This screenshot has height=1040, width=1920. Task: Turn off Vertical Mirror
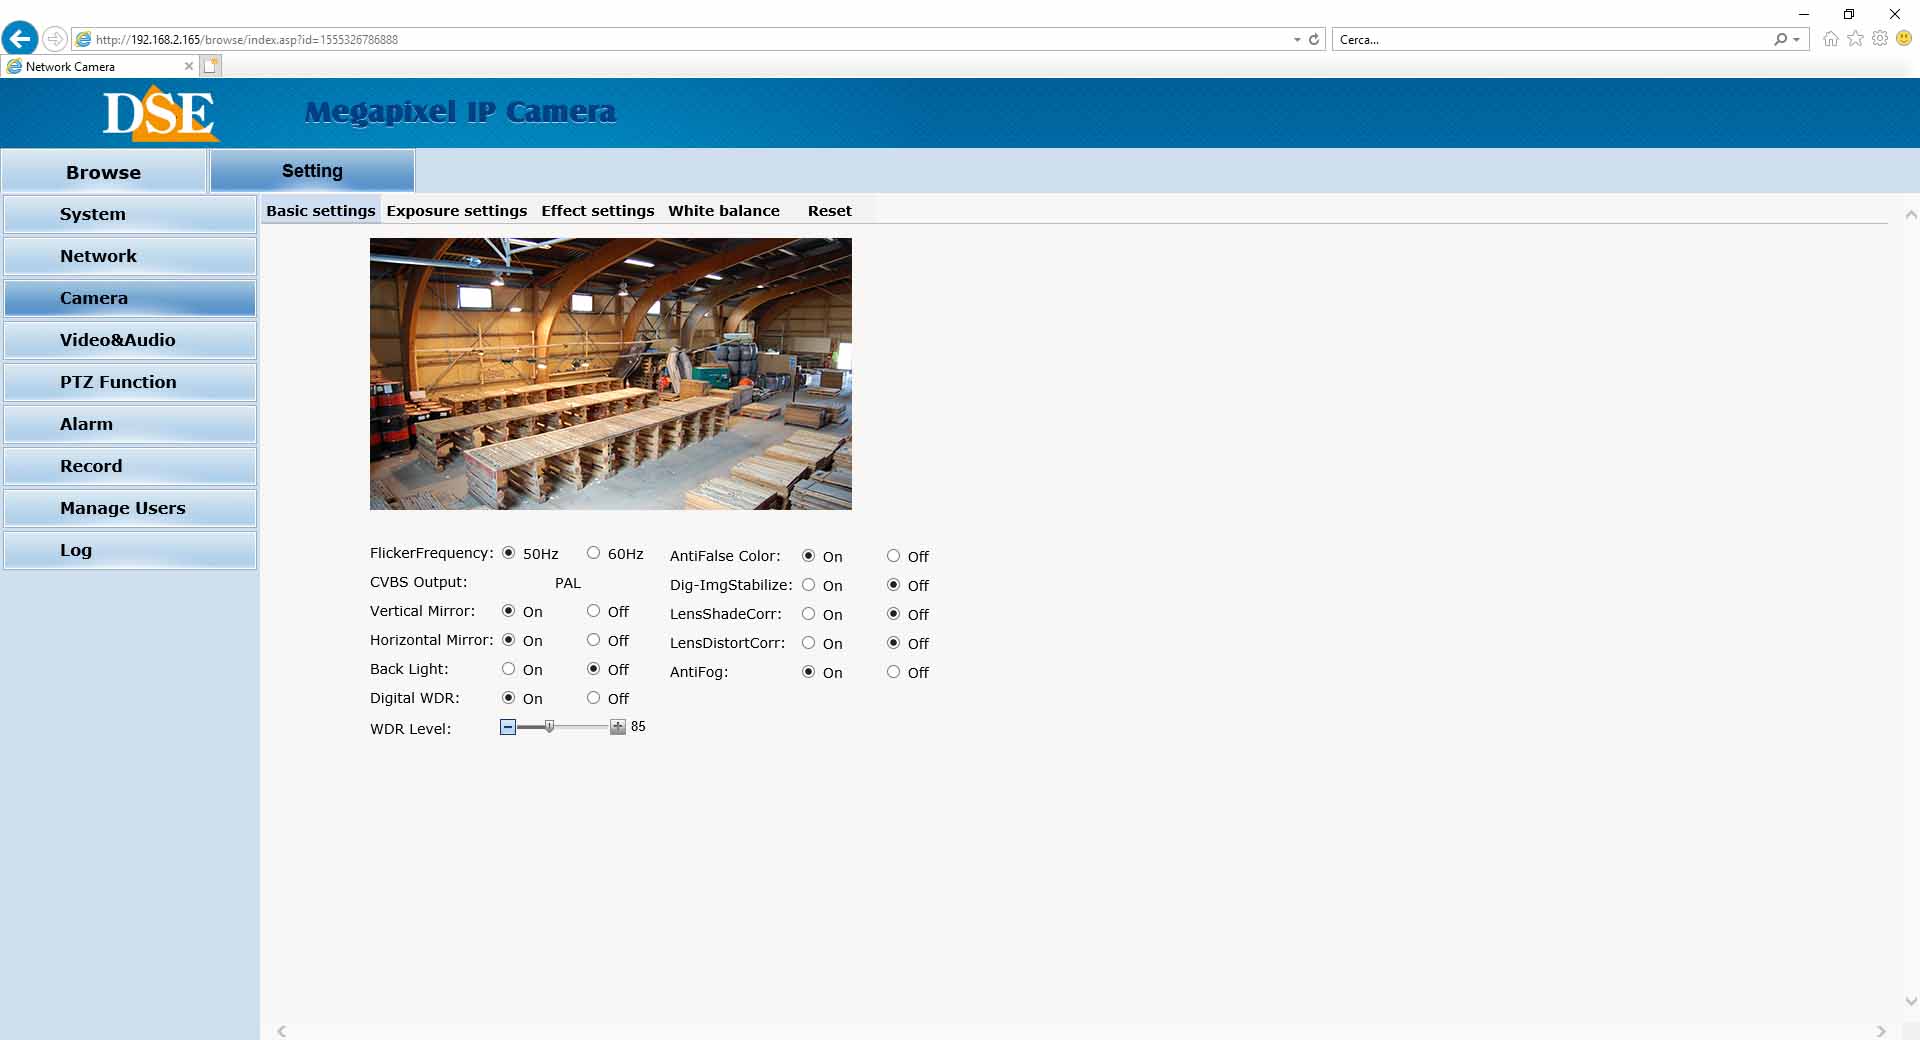(593, 611)
